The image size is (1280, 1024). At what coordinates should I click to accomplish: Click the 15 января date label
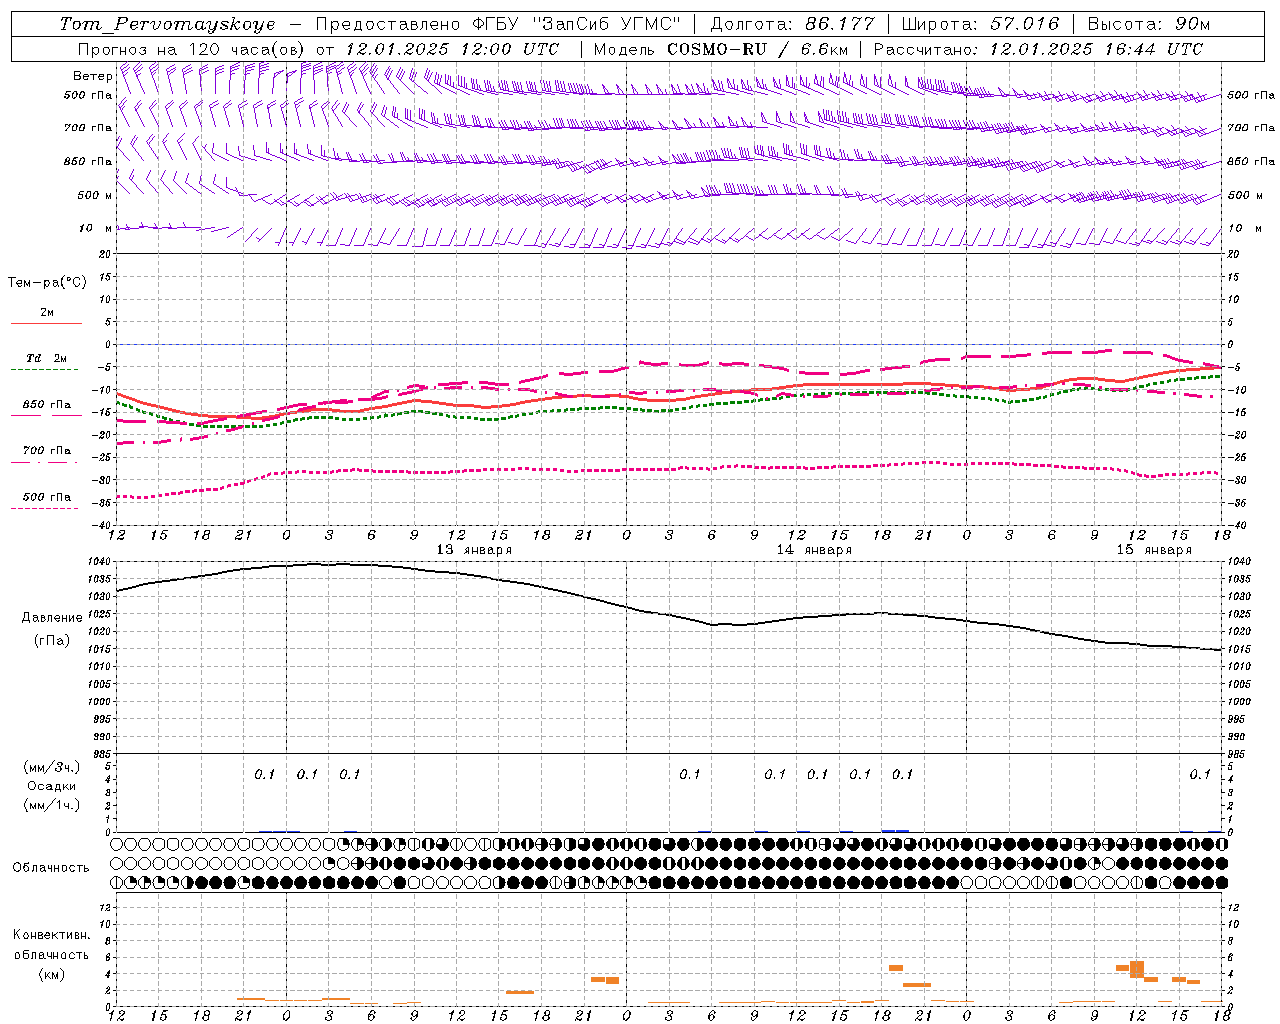click(1154, 550)
